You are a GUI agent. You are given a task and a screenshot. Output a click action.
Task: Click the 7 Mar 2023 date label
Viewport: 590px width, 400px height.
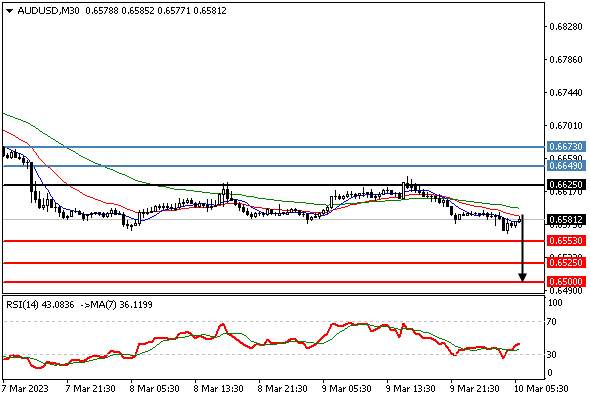click(25, 388)
